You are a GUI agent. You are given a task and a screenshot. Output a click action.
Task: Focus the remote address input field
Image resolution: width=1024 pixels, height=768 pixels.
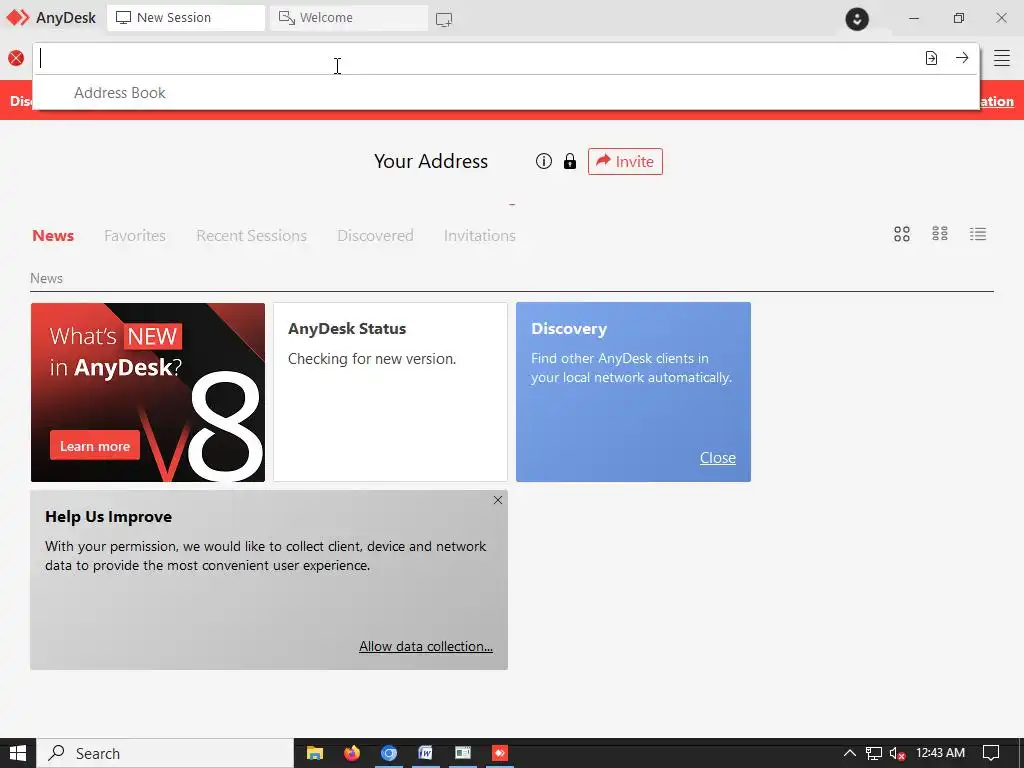477,58
